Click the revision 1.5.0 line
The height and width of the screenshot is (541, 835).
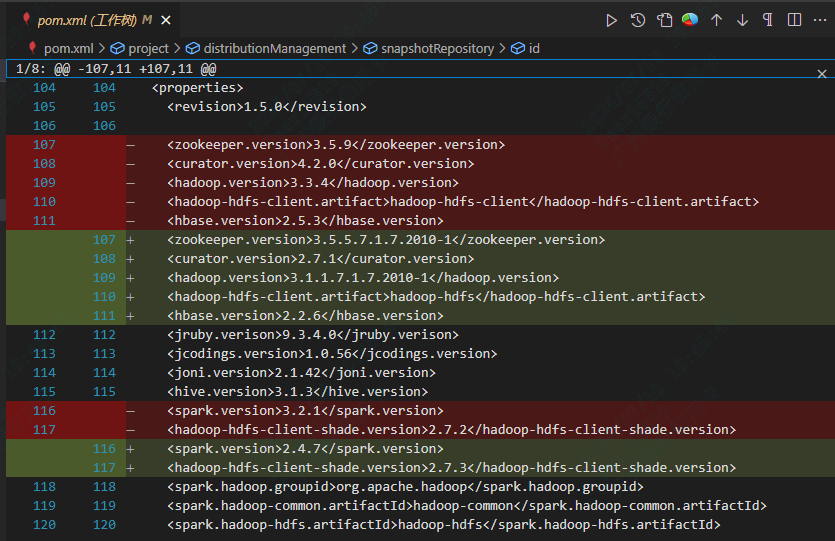click(266, 106)
